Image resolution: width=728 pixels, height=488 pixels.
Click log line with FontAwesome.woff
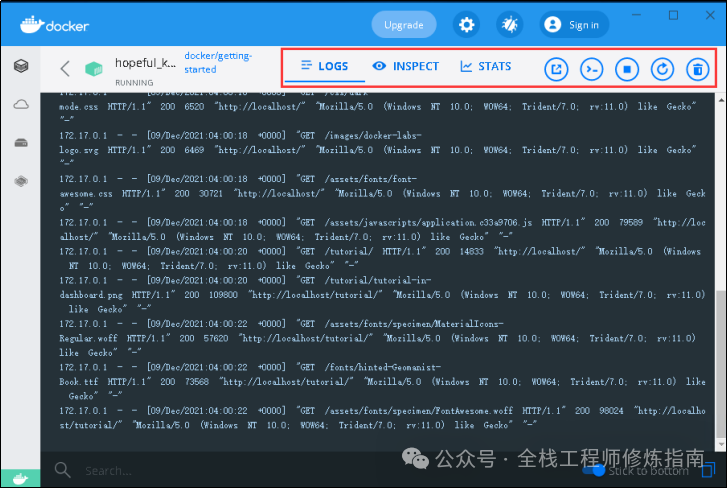coord(382,417)
